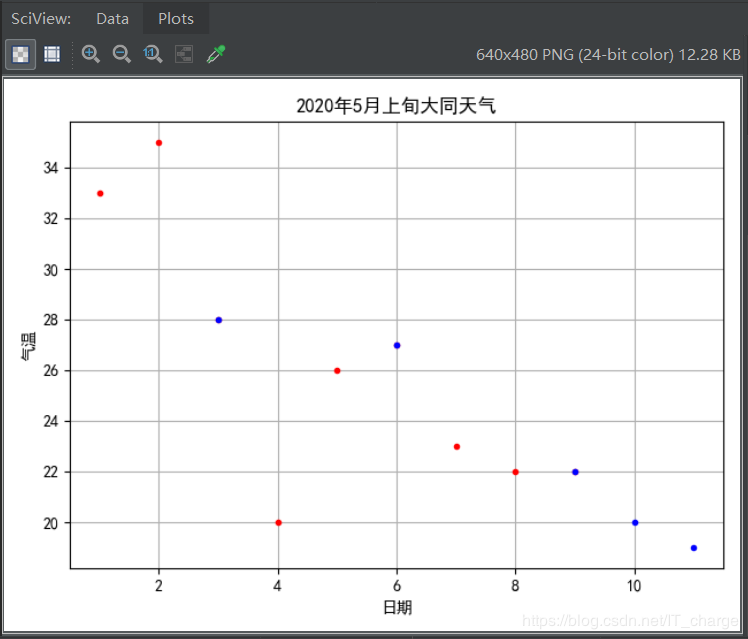Click the Zoom Out magnifier icon
The image size is (748, 639).
[121, 54]
